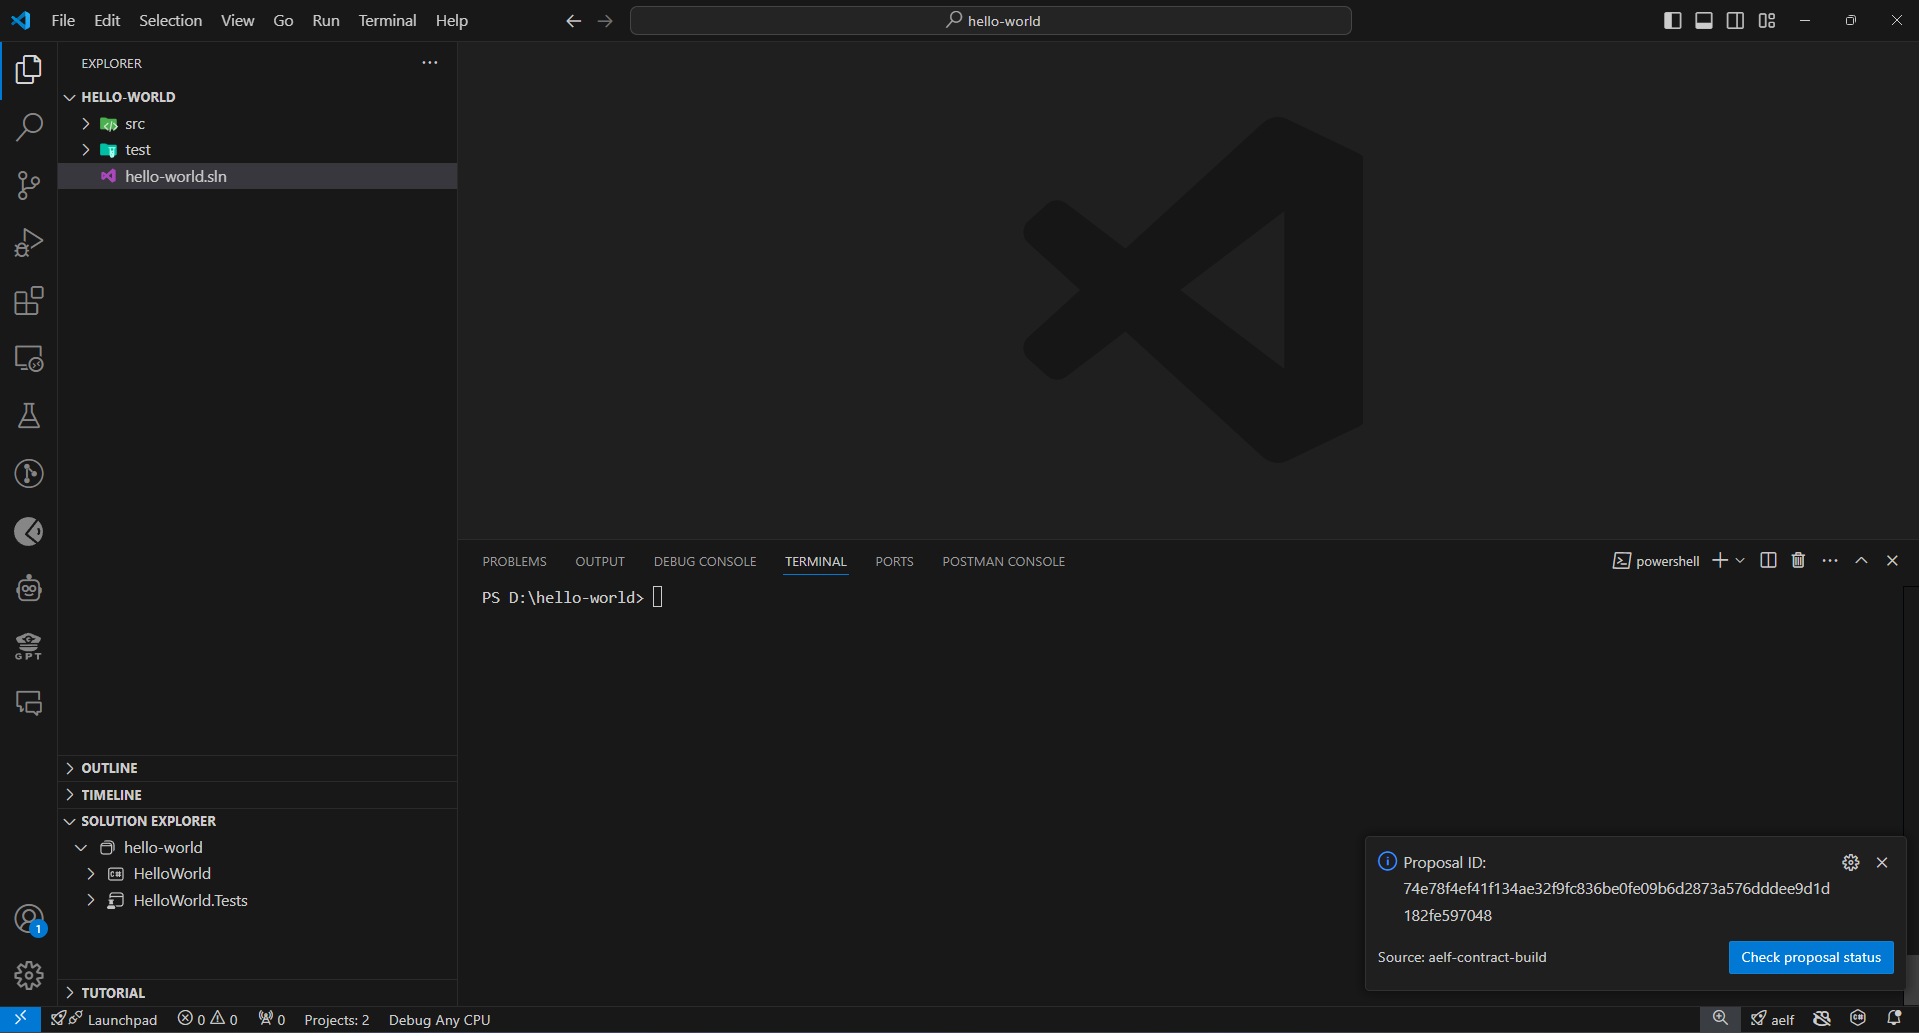
Task: Open errors and warnings status item
Action: [x=208, y=1019]
